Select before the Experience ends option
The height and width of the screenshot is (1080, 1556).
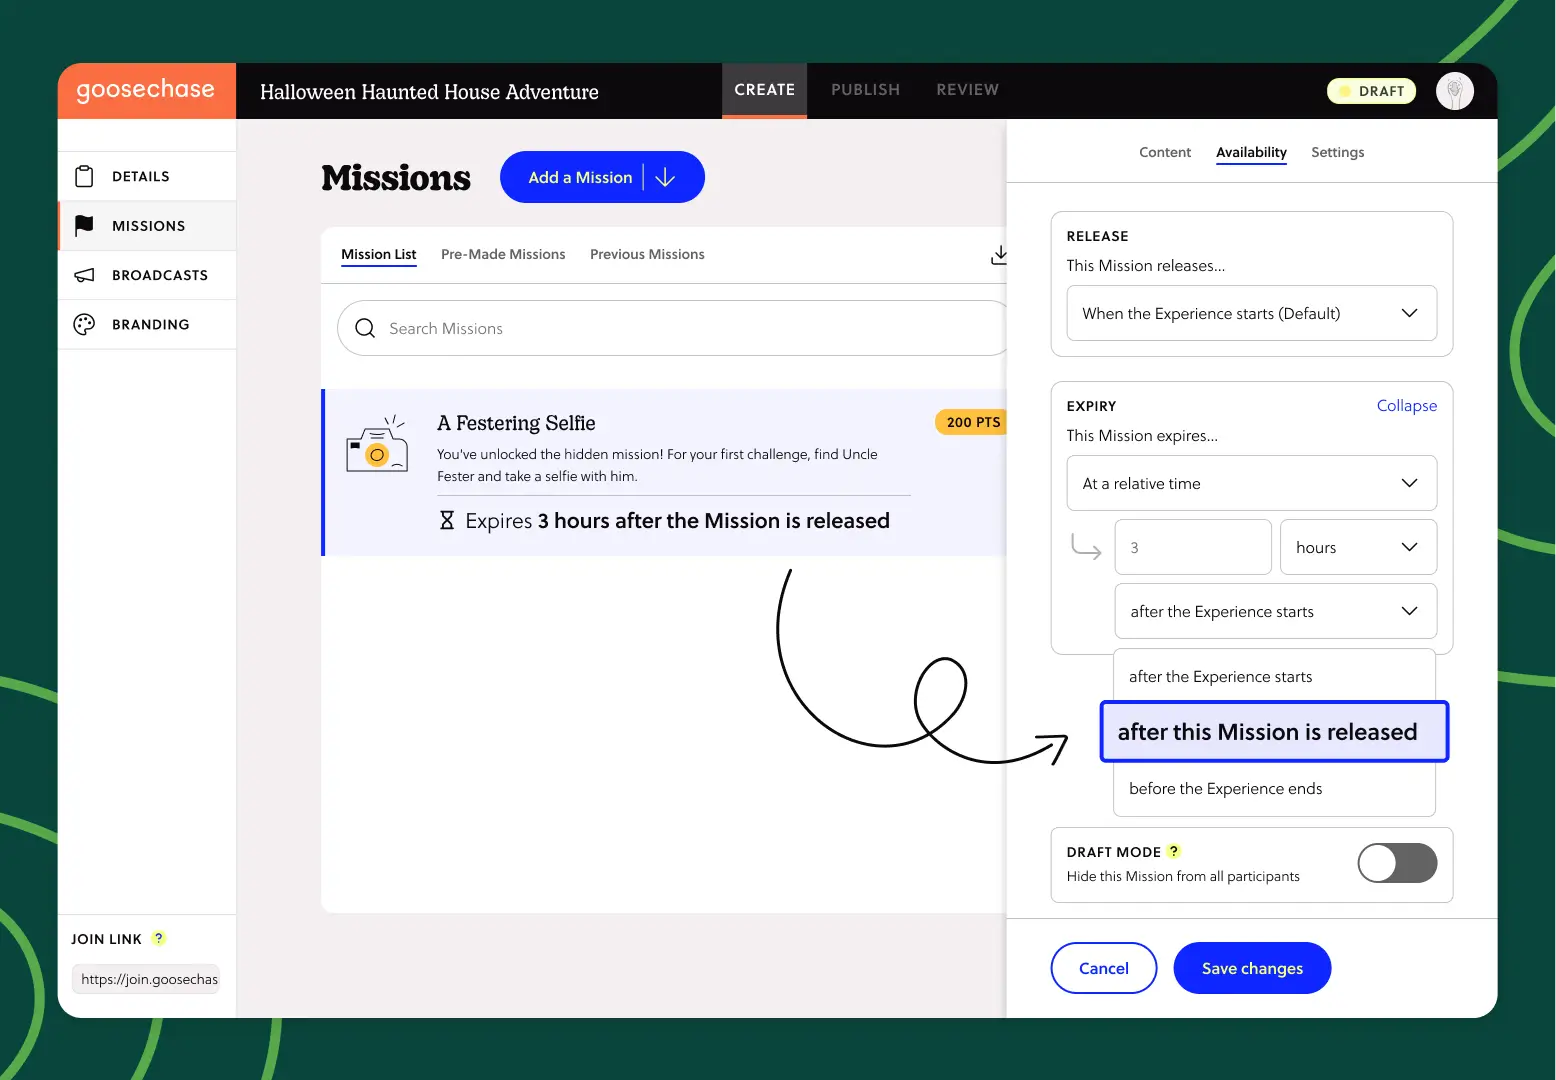tap(1274, 789)
